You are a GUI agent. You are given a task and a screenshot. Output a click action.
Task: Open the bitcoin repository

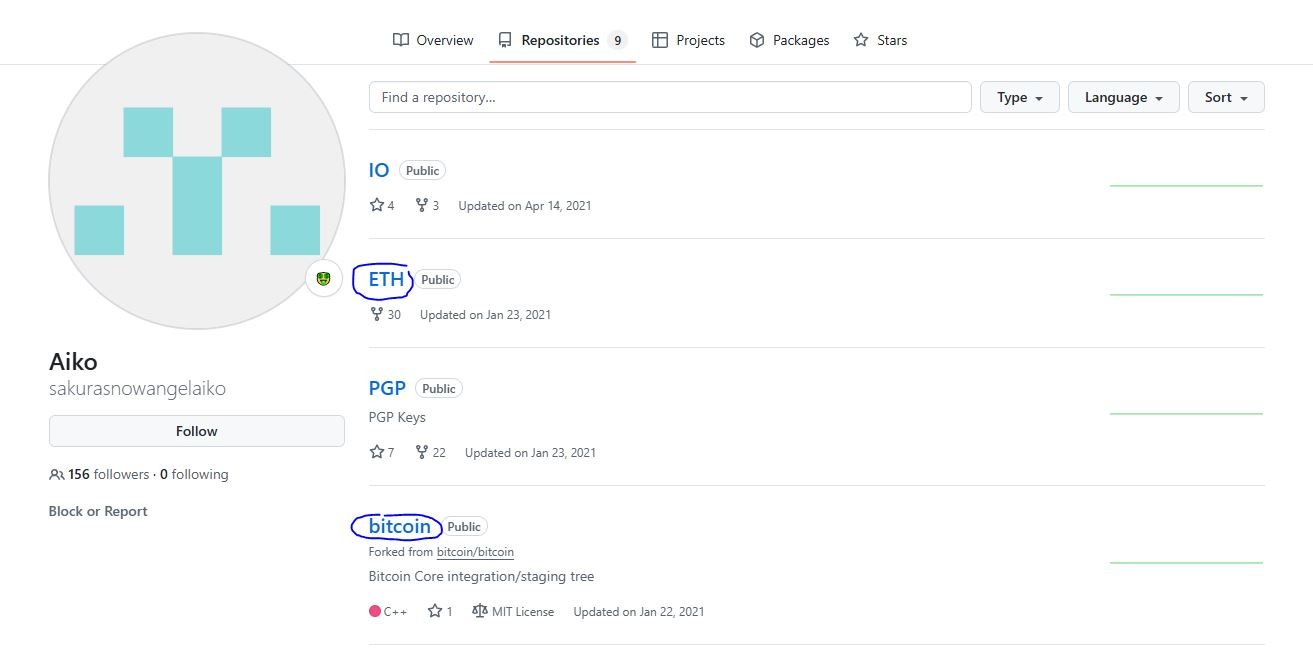coord(400,526)
